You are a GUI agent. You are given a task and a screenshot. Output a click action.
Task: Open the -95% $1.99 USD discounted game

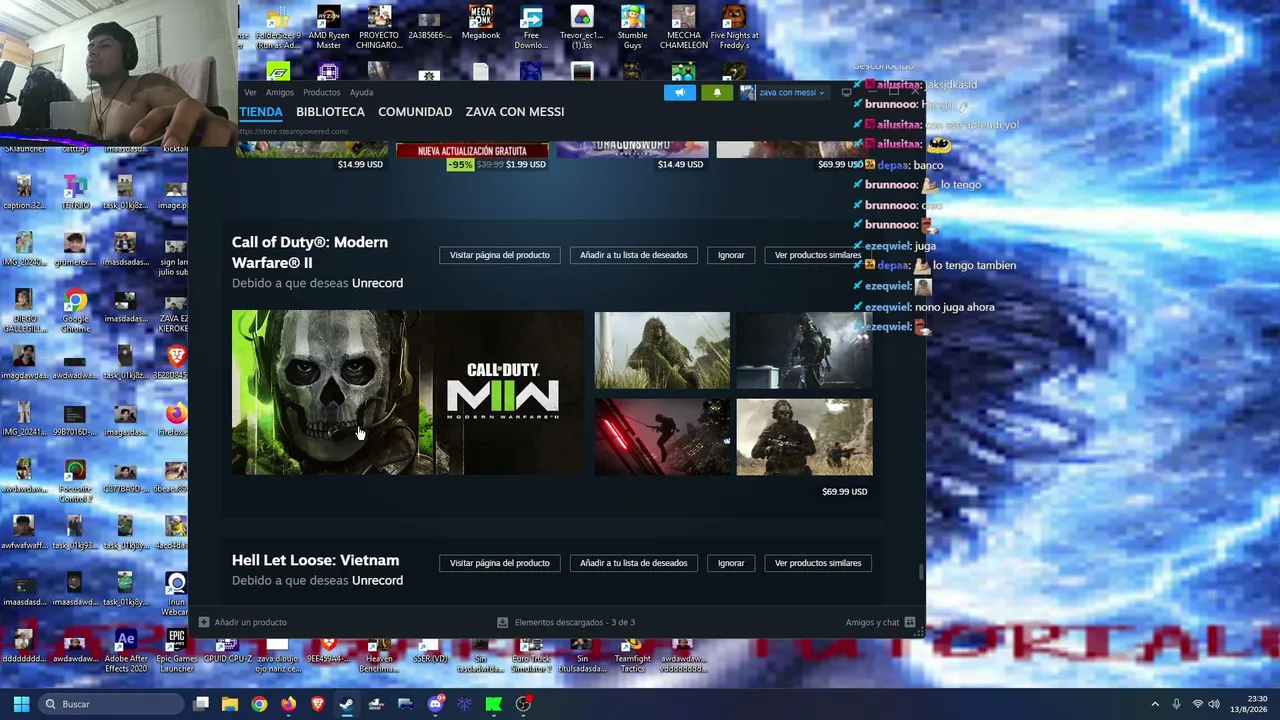(472, 157)
